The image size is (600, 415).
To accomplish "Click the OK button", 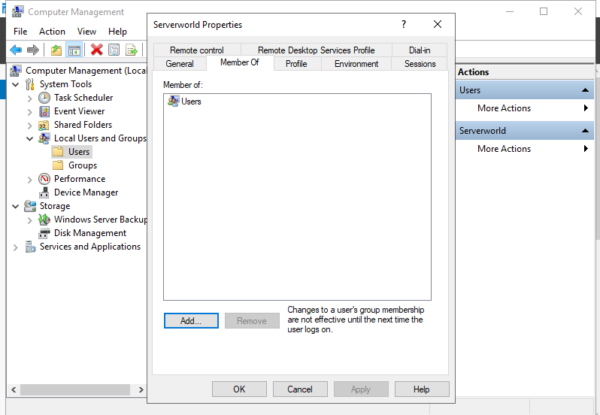I will point(239,389).
